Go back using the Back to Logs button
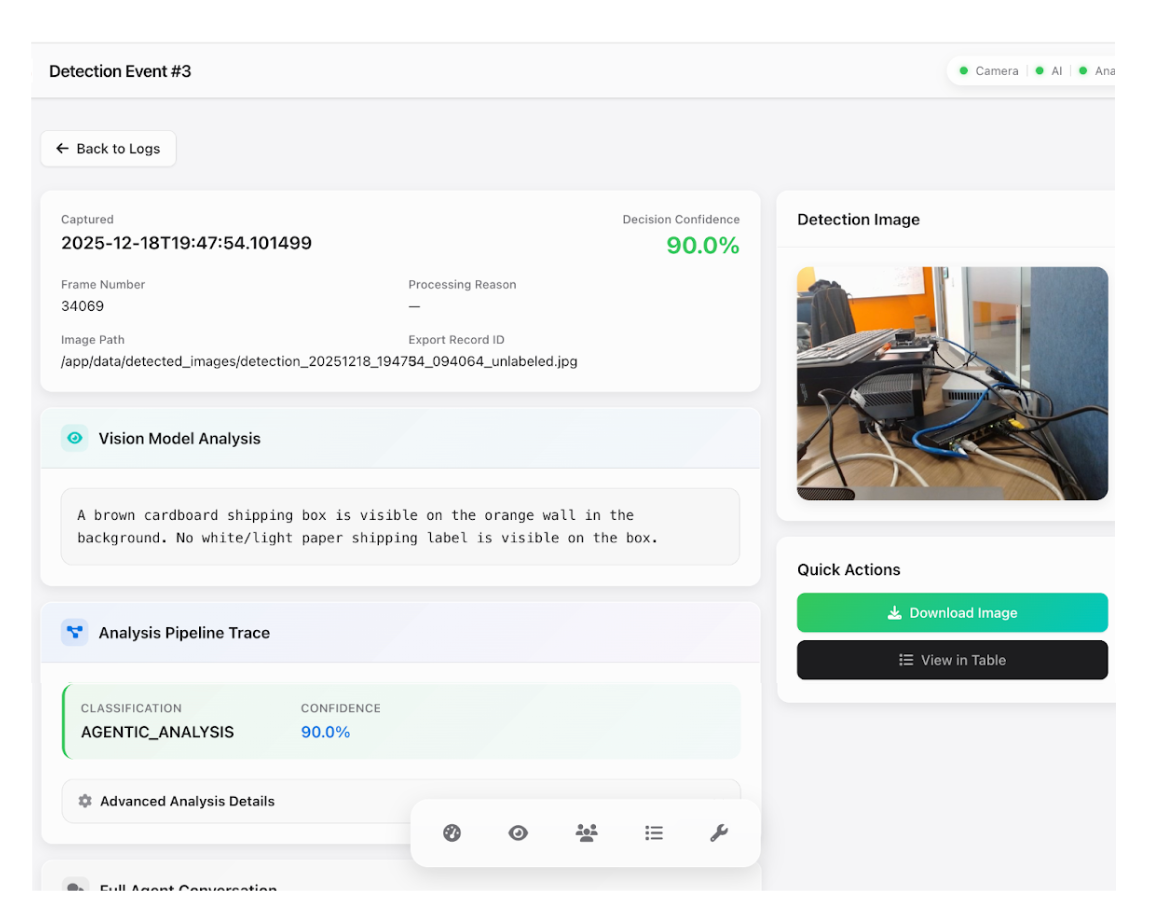Image resolution: width=1159 pixels, height=912 pixels. tap(108, 148)
